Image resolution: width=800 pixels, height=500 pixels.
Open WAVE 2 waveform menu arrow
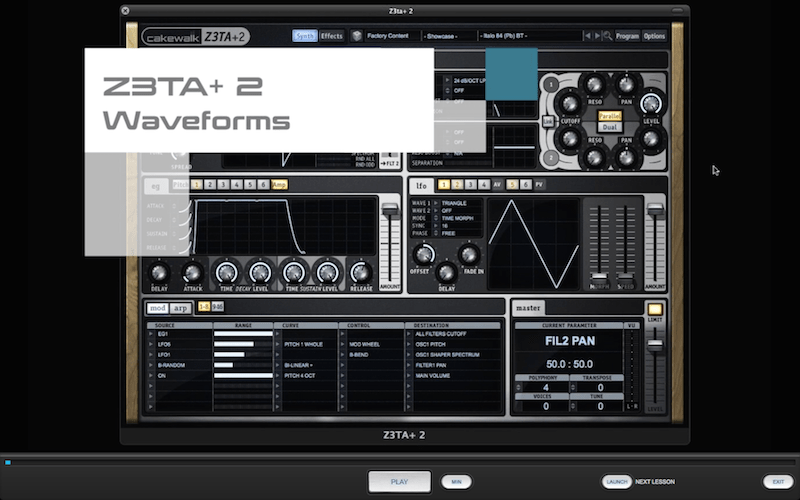point(436,210)
